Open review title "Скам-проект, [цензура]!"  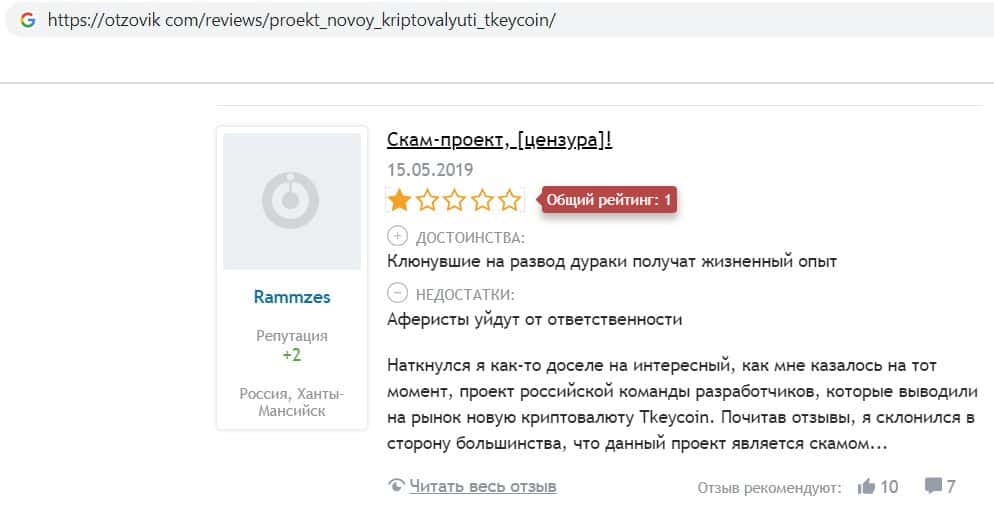pos(499,139)
